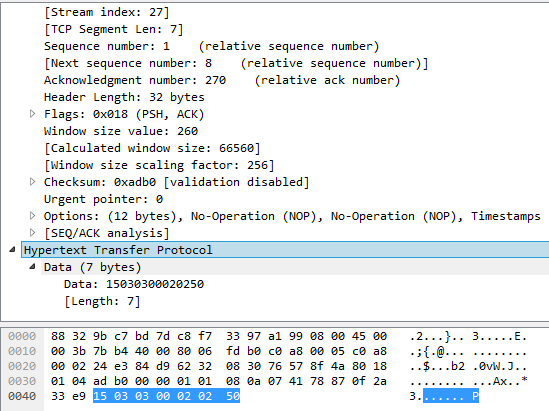Select the [Calculated window size: 66560] line

[152, 148]
